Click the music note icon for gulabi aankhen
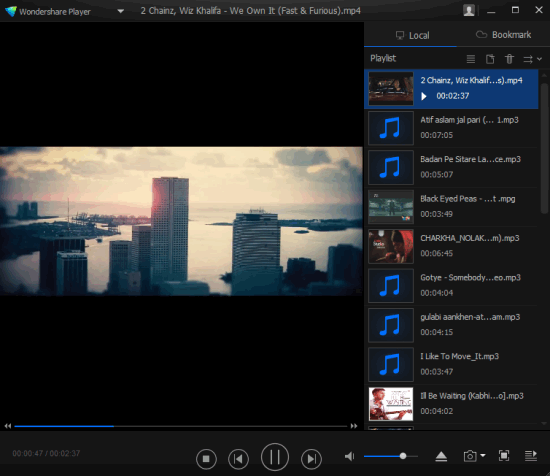 [x=391, y=325]
